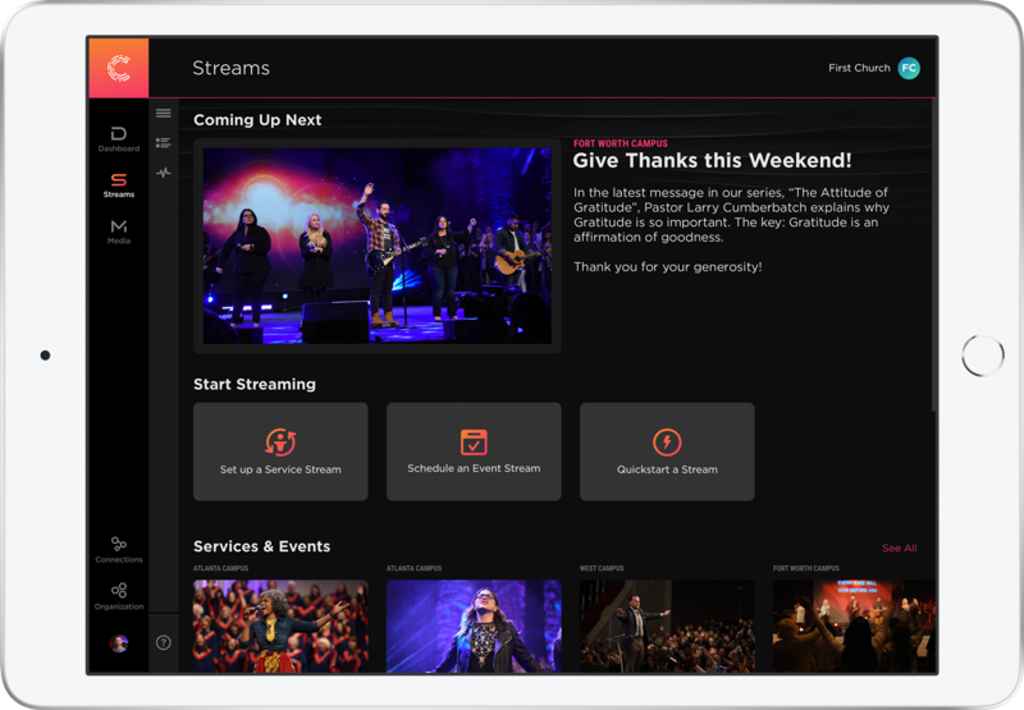Open Organization settings in sidebar

coord(118,596)
